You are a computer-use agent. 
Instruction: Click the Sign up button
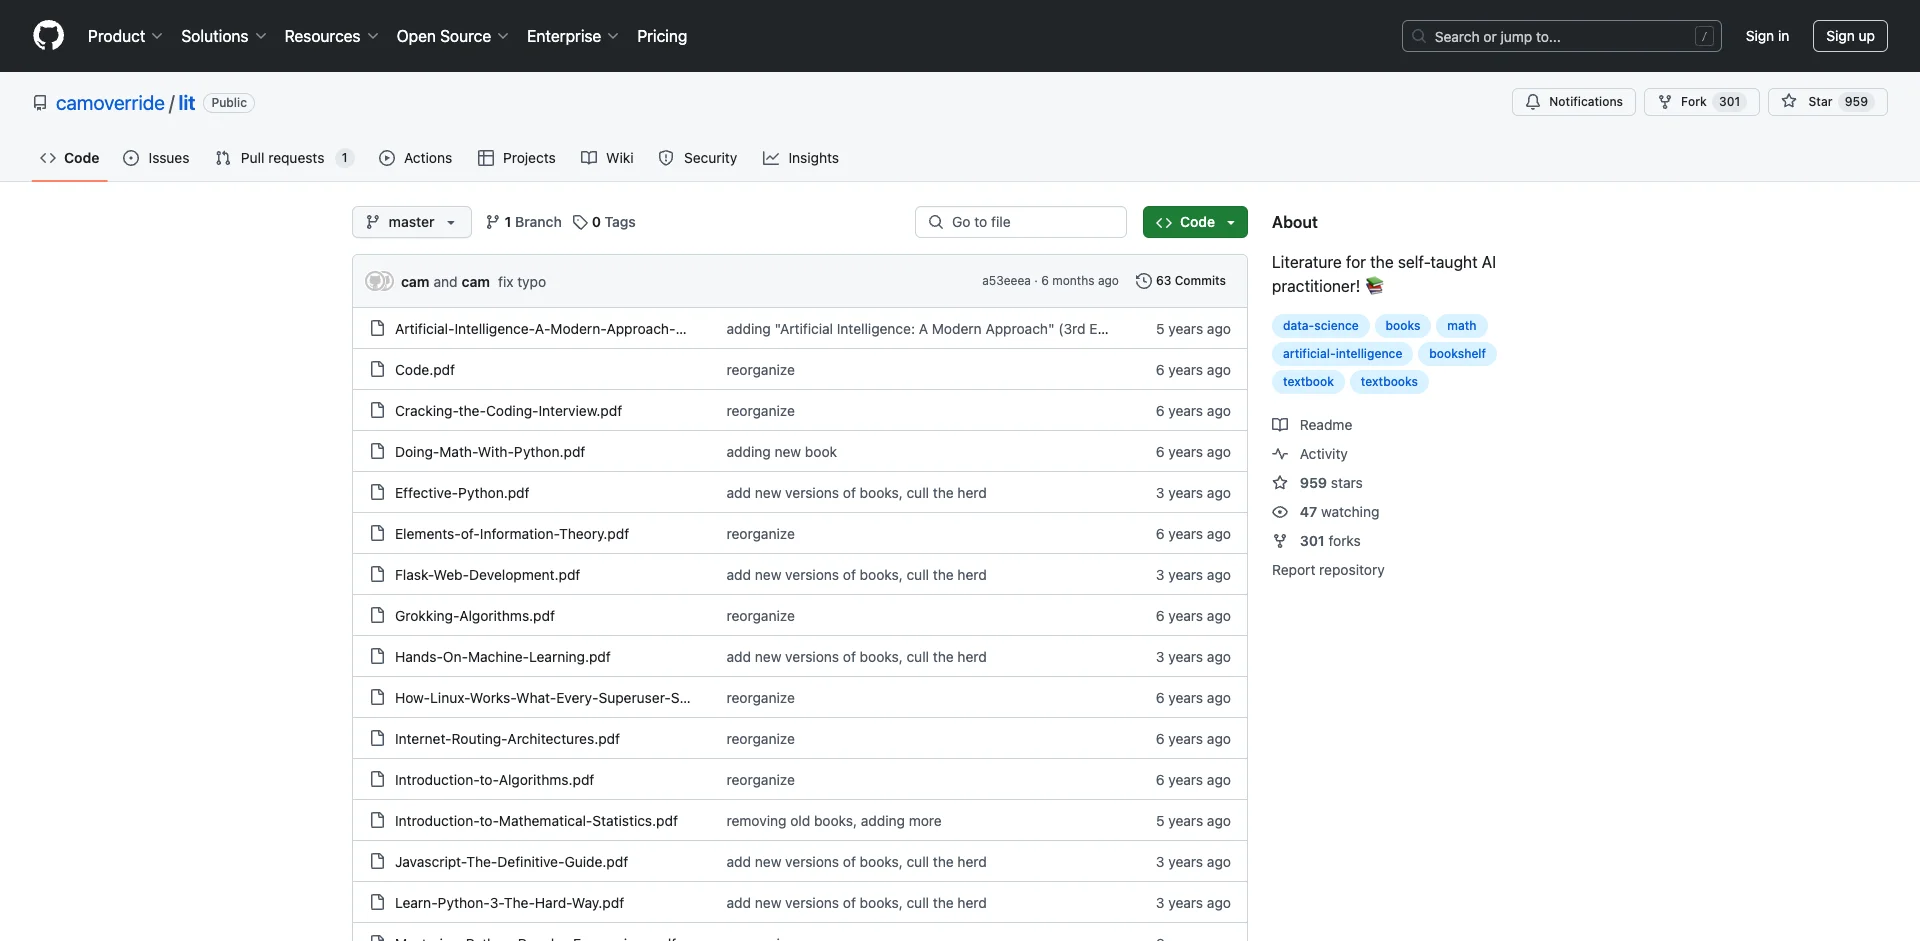tap(1850, 36)
